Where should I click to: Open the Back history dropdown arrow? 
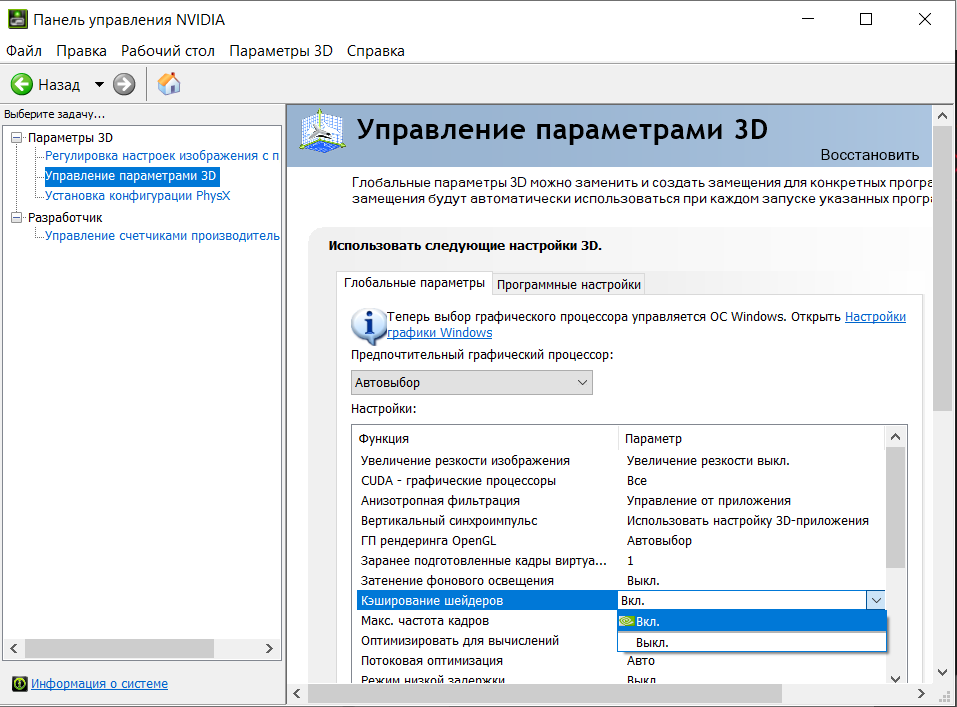[x=99, y=84]
